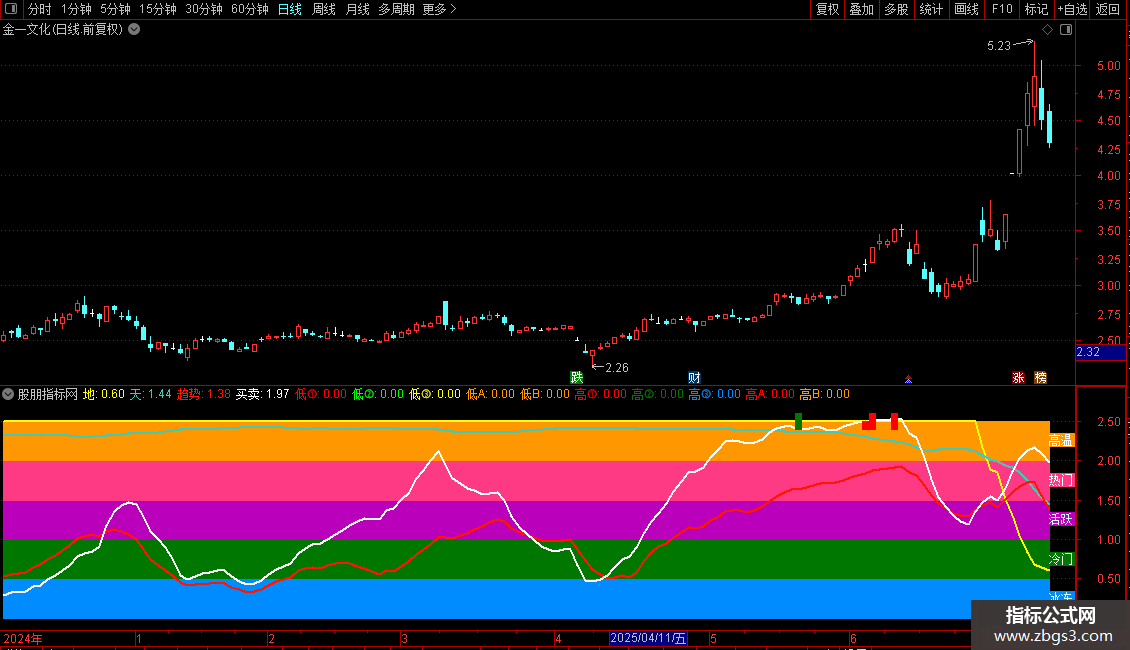Activate the 画线 drawing tool
This screenshot has width=1130, height=650.
(966, 9)
